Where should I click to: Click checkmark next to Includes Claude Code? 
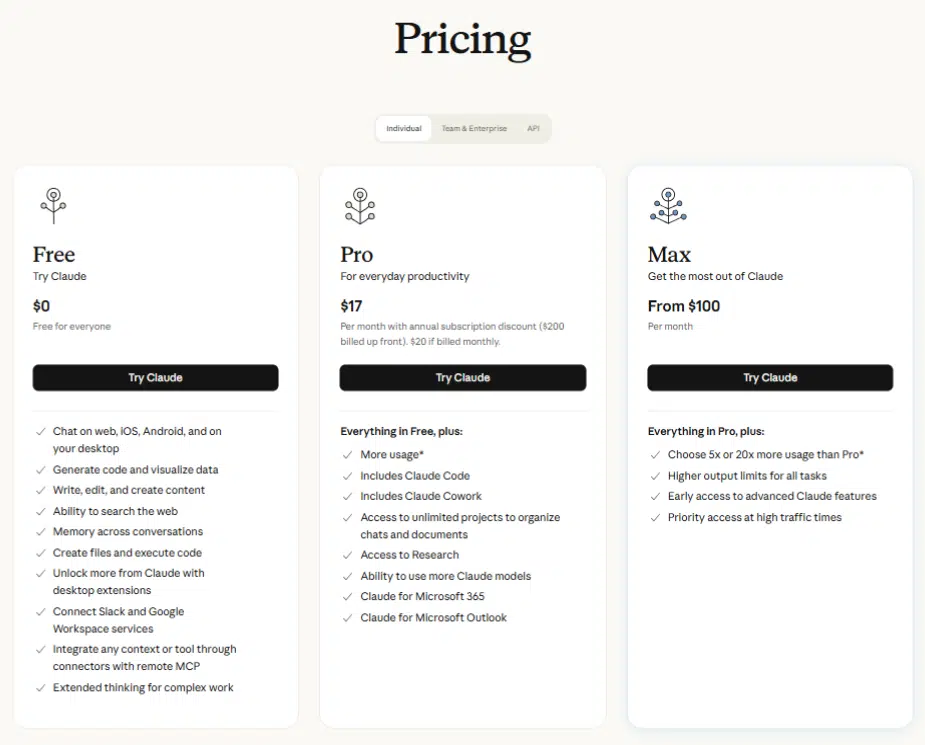[347, 476]
